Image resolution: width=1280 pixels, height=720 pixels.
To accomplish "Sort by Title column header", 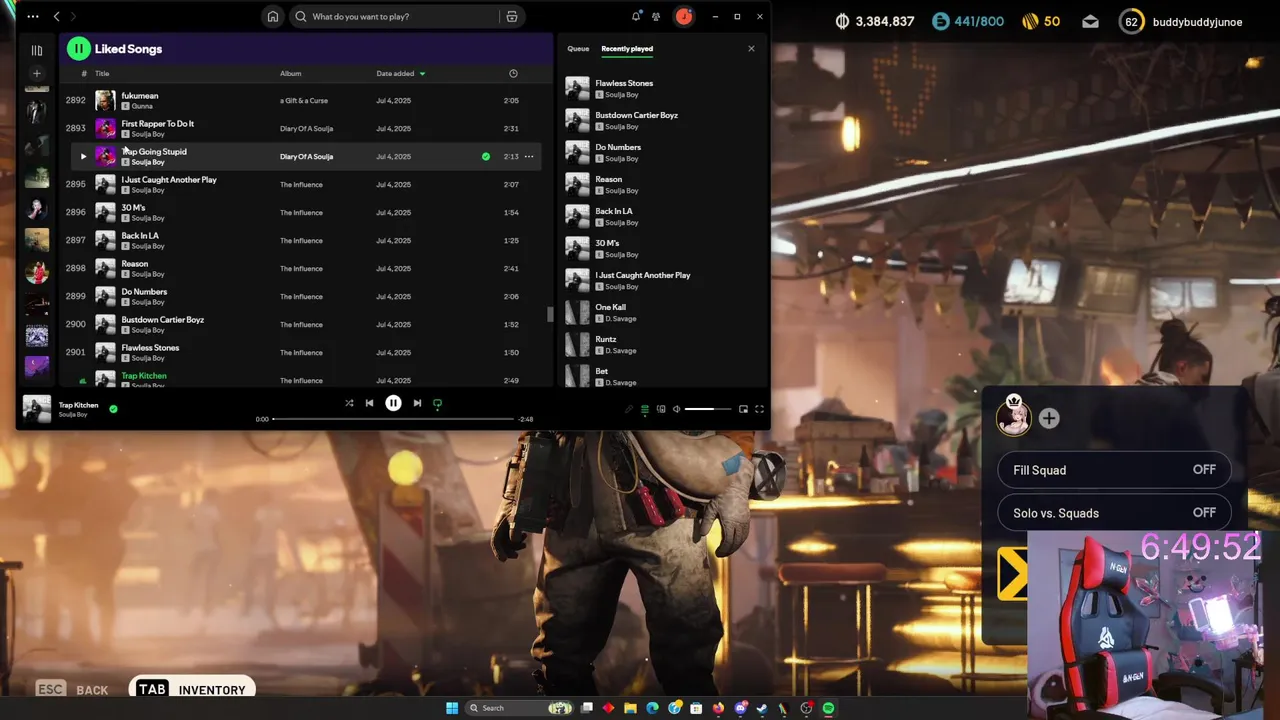I will (x=102, y=73).
